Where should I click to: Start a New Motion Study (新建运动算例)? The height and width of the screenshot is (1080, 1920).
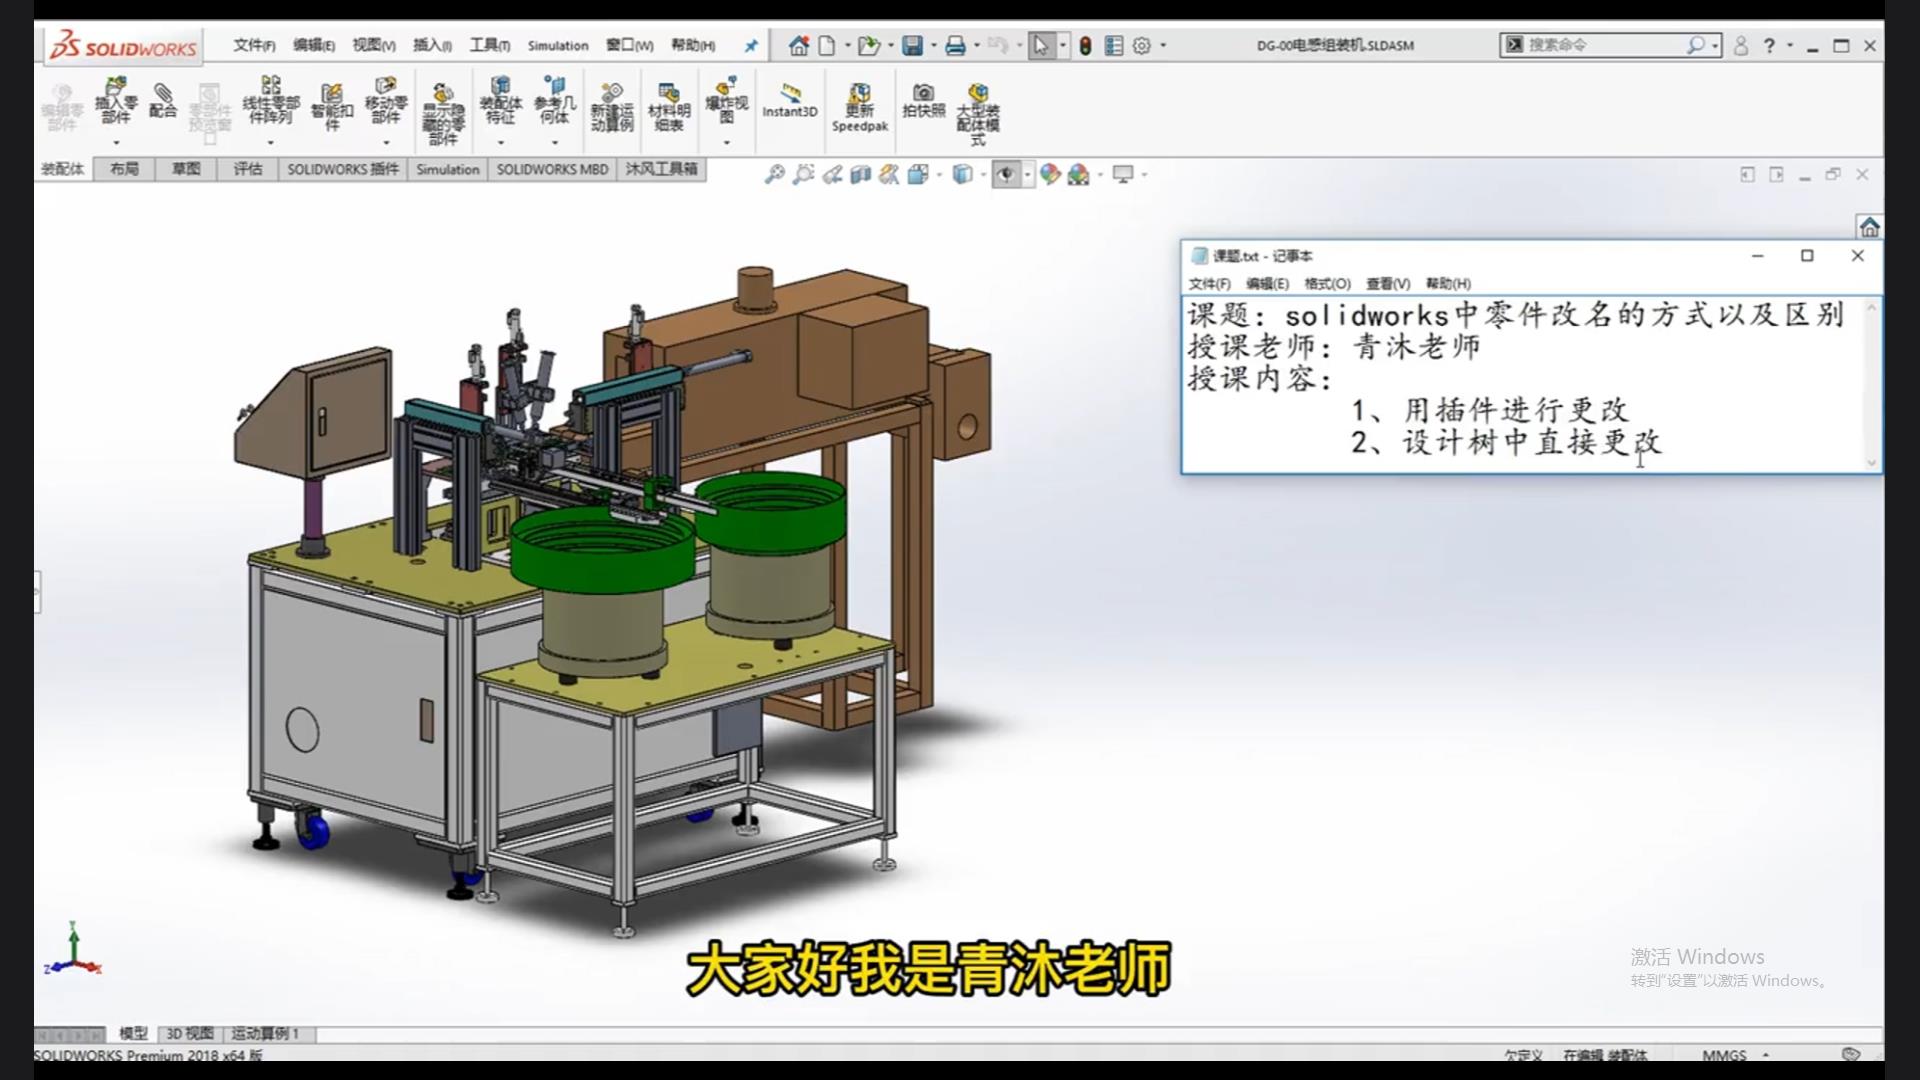(612, 108)
